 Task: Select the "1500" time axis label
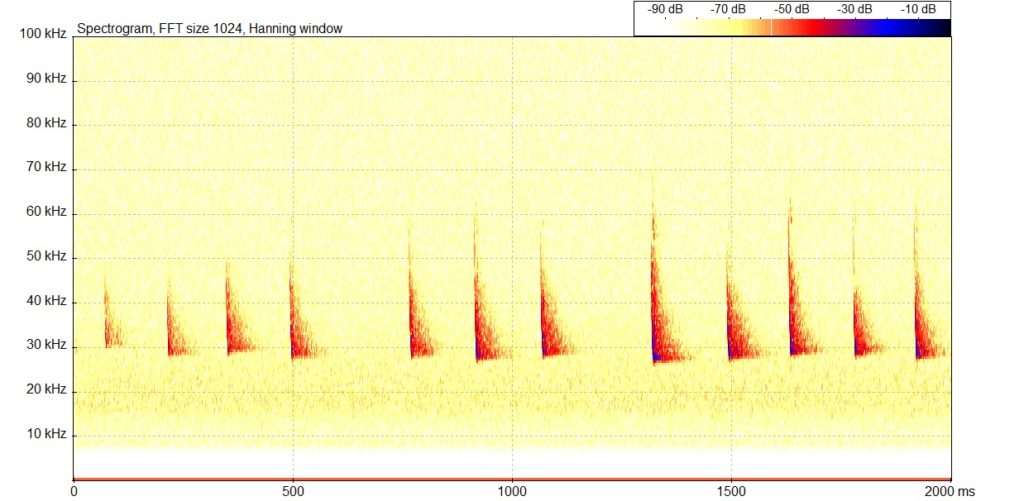731,490
